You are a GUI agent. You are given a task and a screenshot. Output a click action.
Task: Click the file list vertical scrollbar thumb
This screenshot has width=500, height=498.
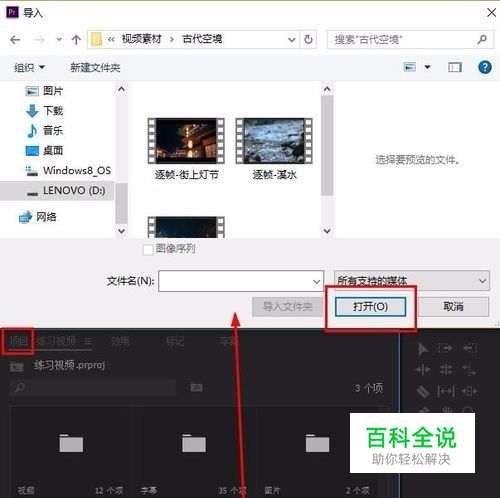(x=327, y=146)
